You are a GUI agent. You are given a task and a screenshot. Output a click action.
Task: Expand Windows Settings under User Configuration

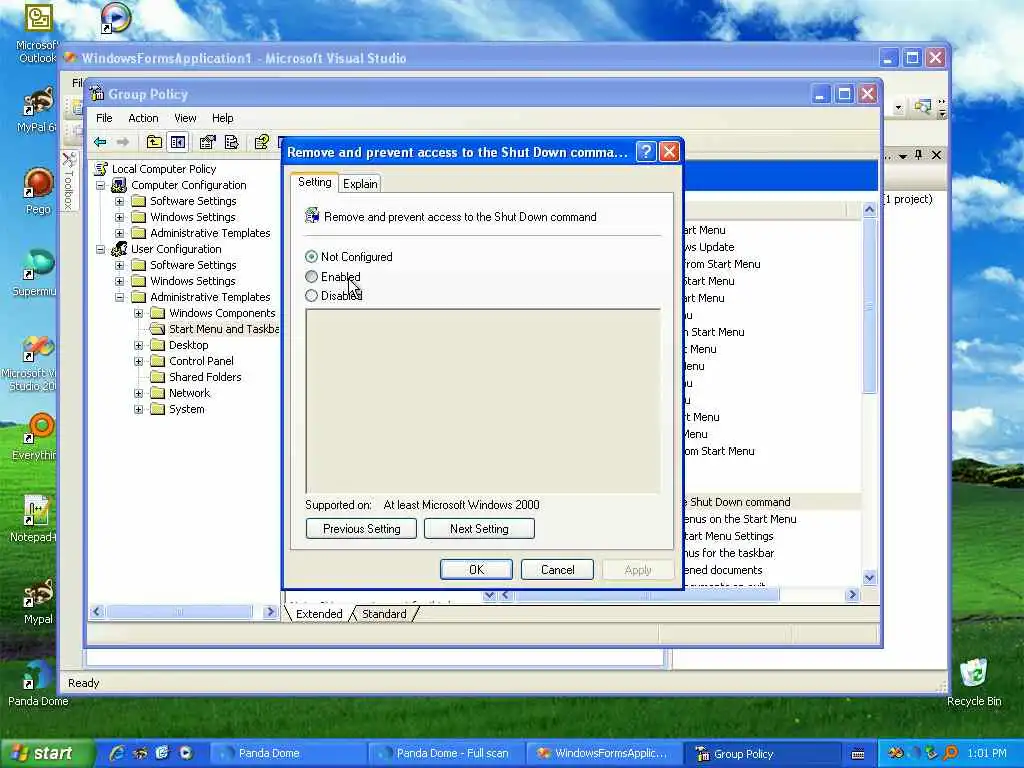(x=120, y=281)
